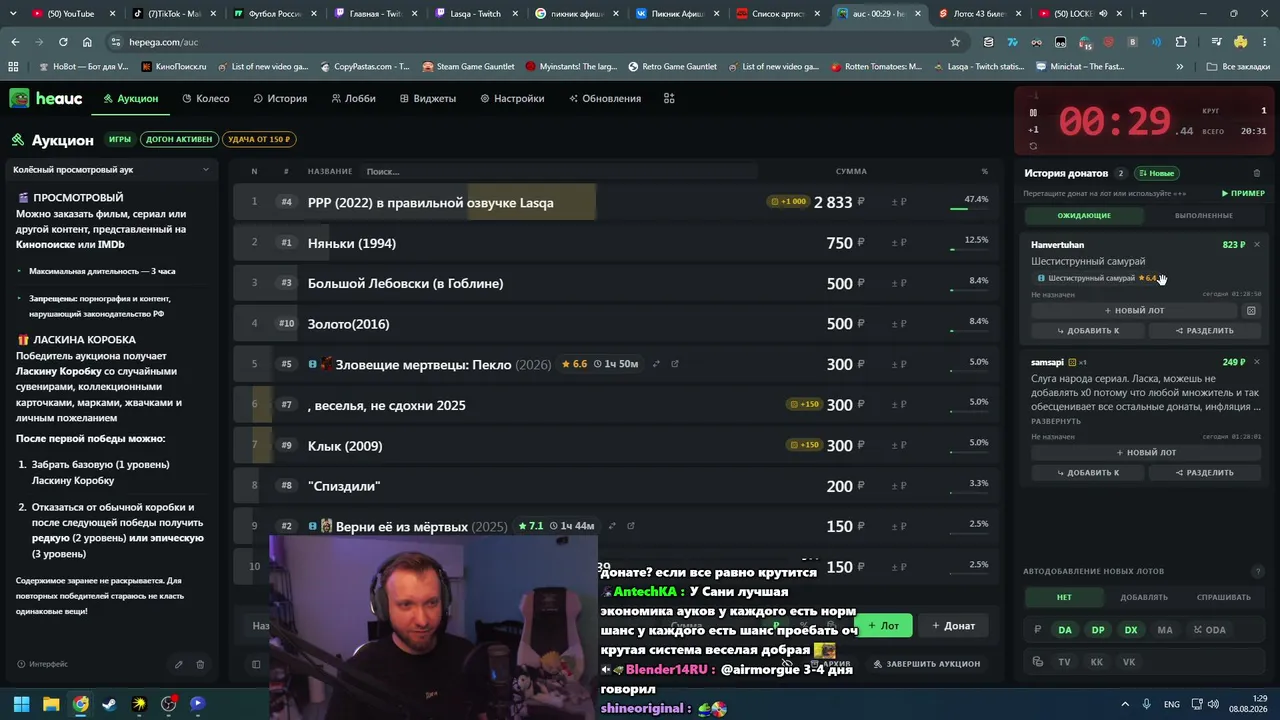Select the Спрашивать auto-add option
The width and height of the screenshot is (1280, 720).
[x=1224, y=597]
